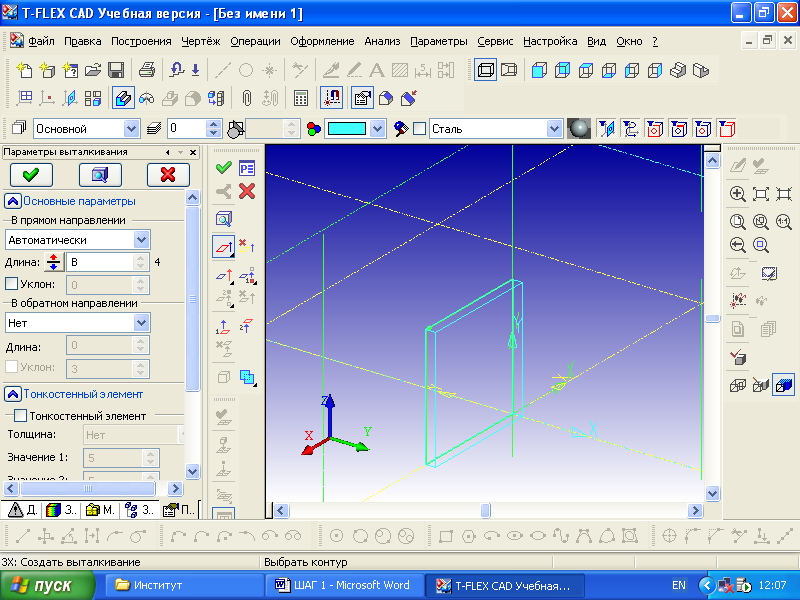Image resolution: width=800 pixels, height=600 pixels.
Task: Click green checkmark in vertical automenu
Action: click(223, 167)
